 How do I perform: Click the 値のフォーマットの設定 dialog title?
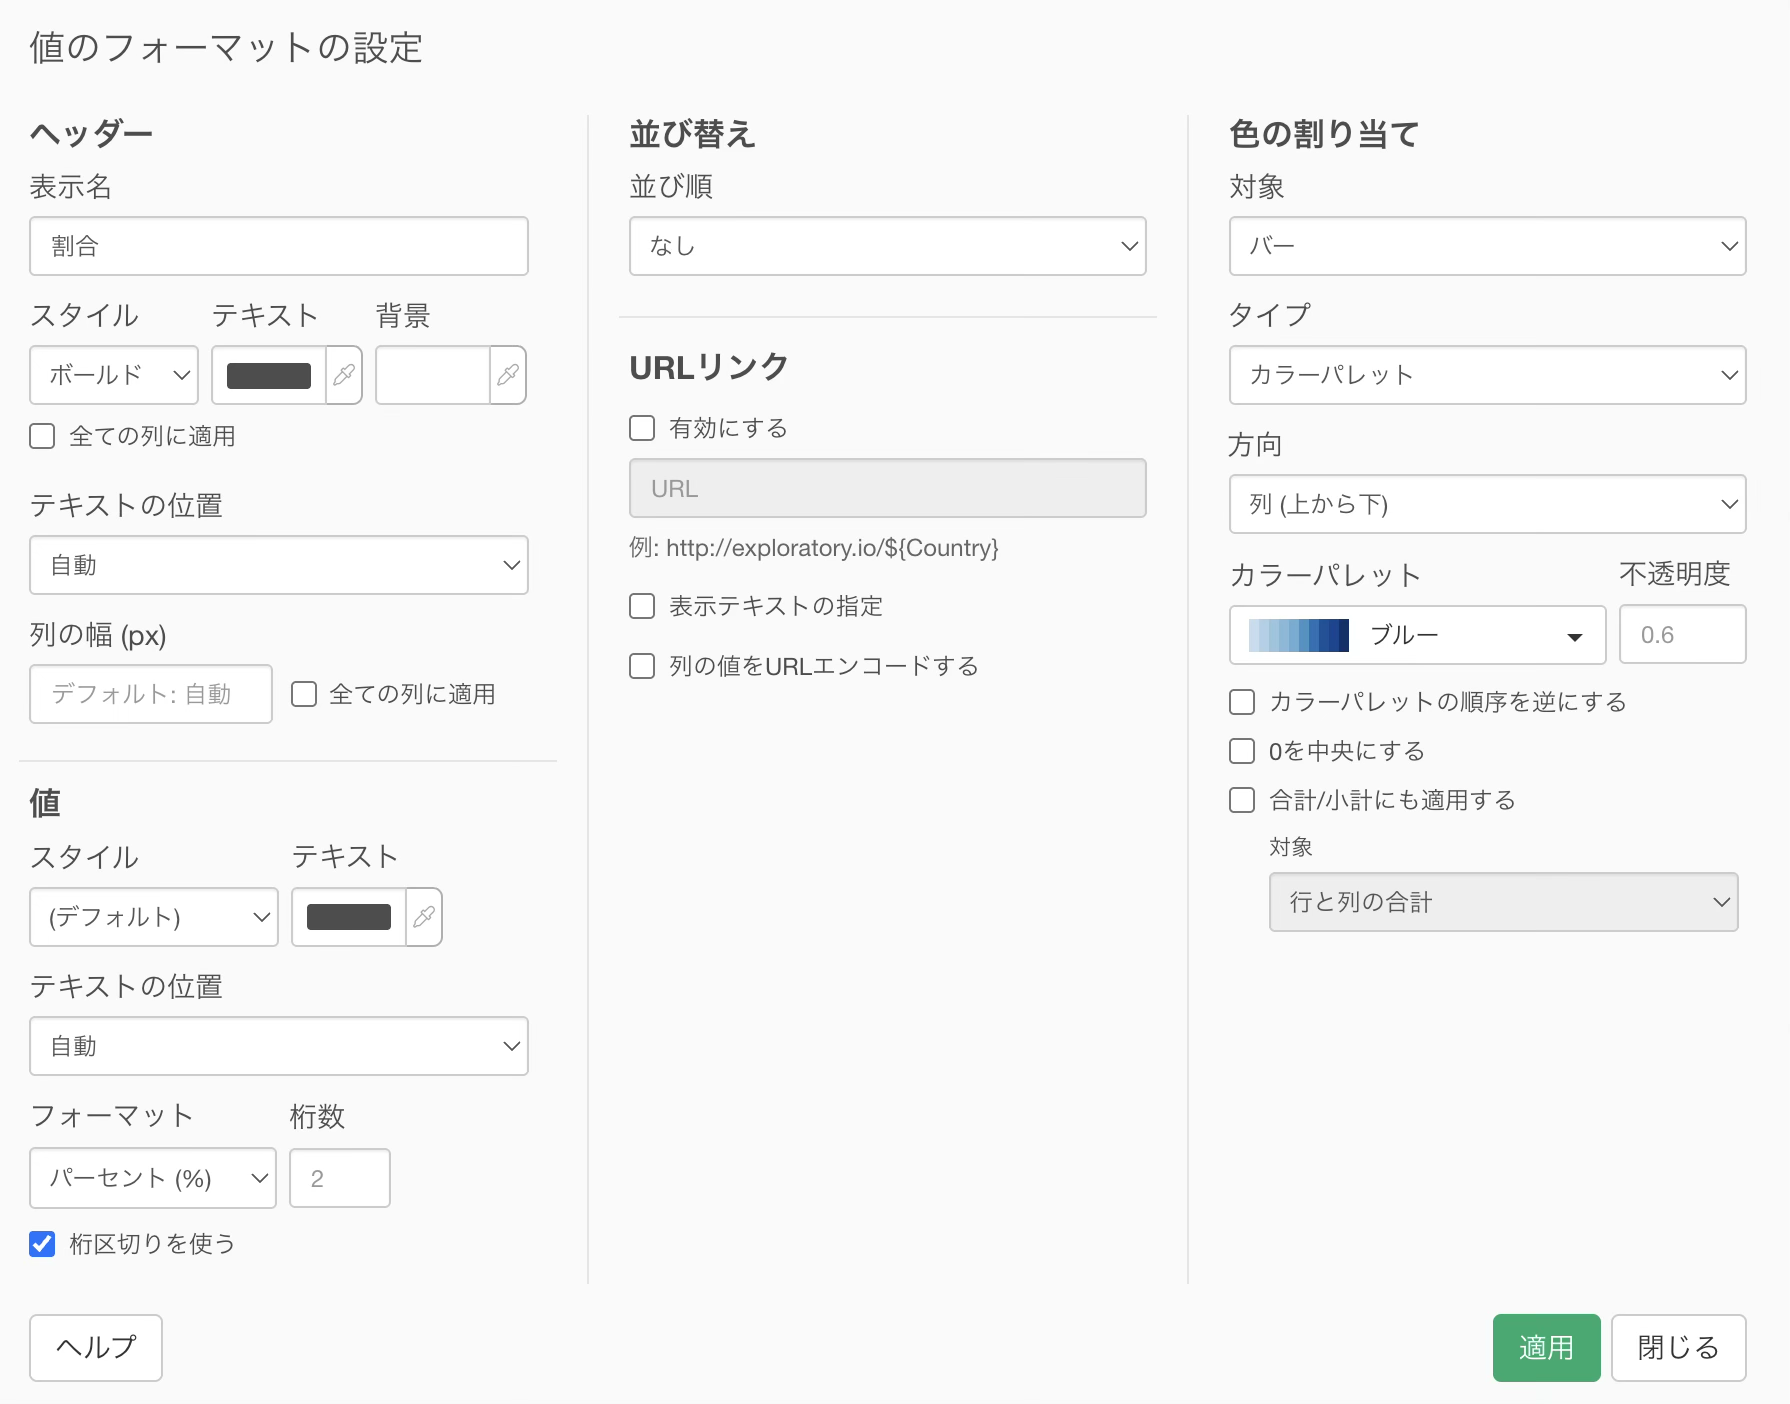(x=226, y=48)
